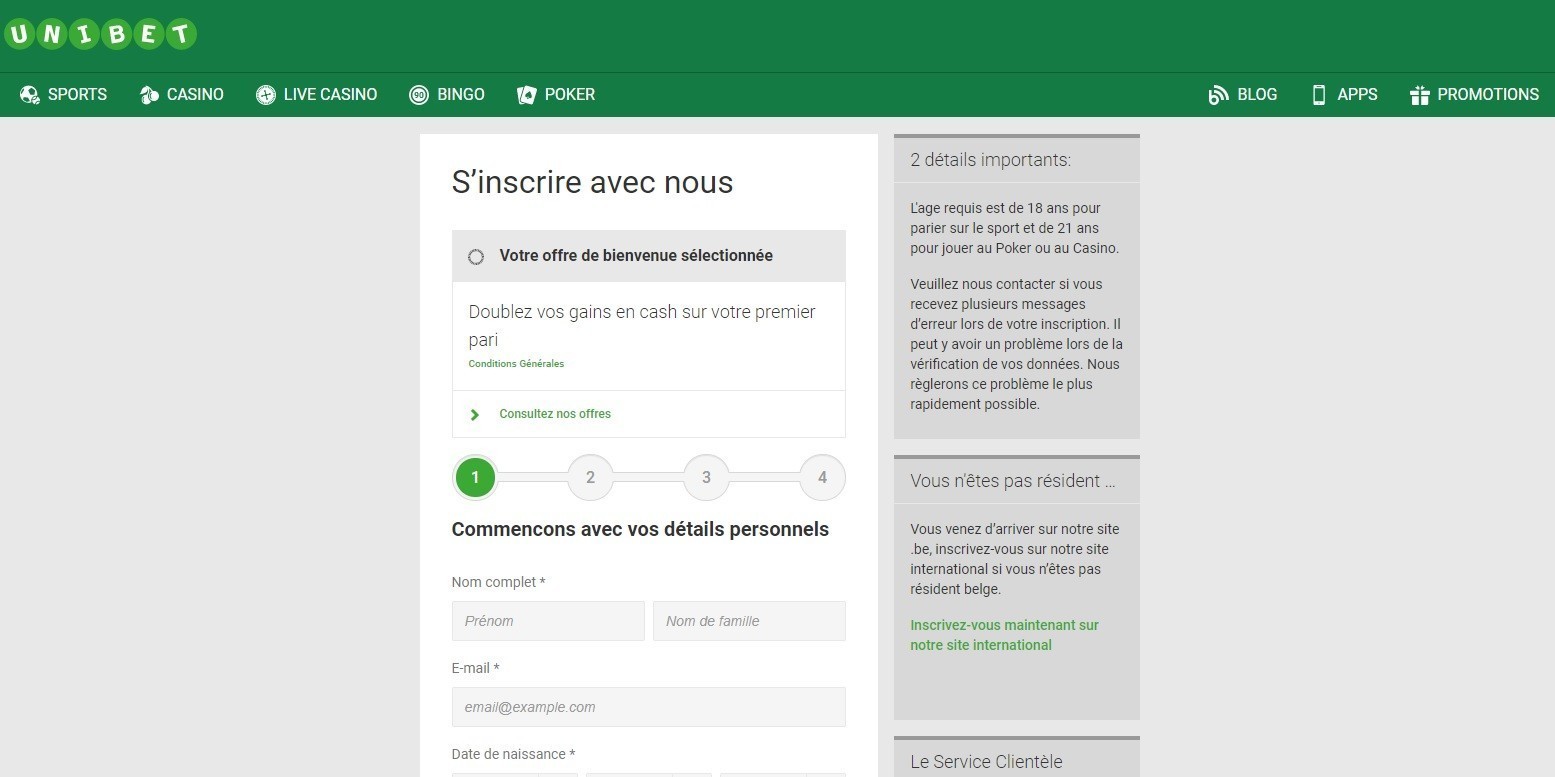Click the 2 détails importants panel heading
This screenshot has width=1555, height=777.
(990, 160)
